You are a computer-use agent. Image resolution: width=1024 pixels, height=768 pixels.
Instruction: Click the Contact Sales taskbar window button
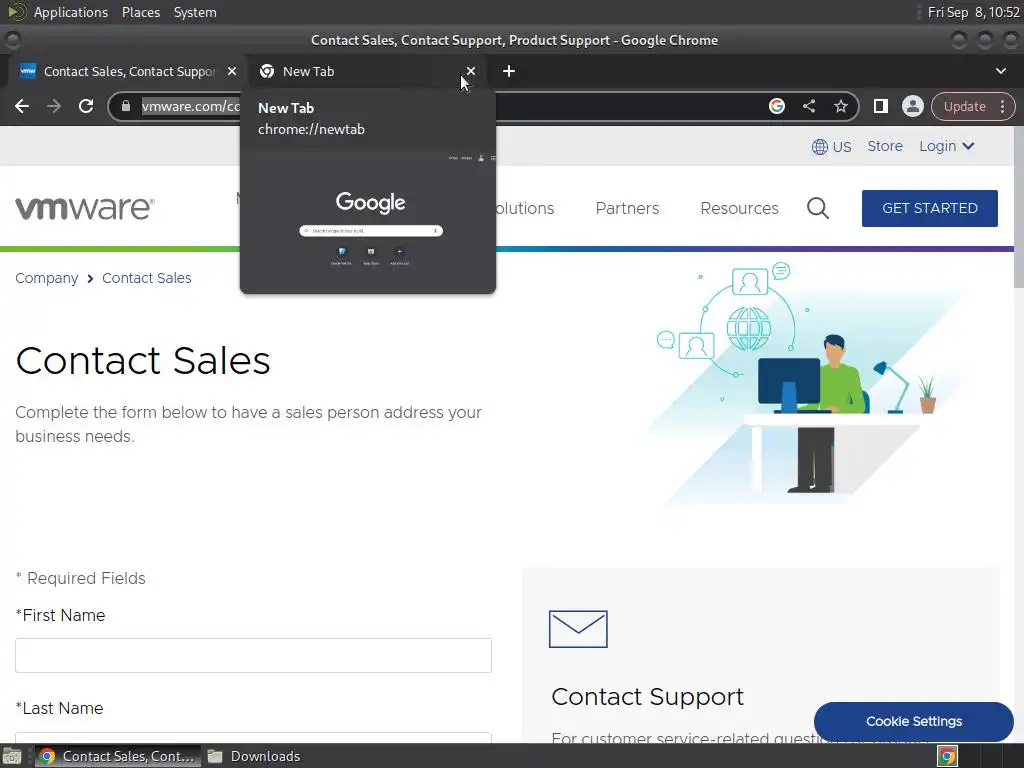click(x=118, y=756)
